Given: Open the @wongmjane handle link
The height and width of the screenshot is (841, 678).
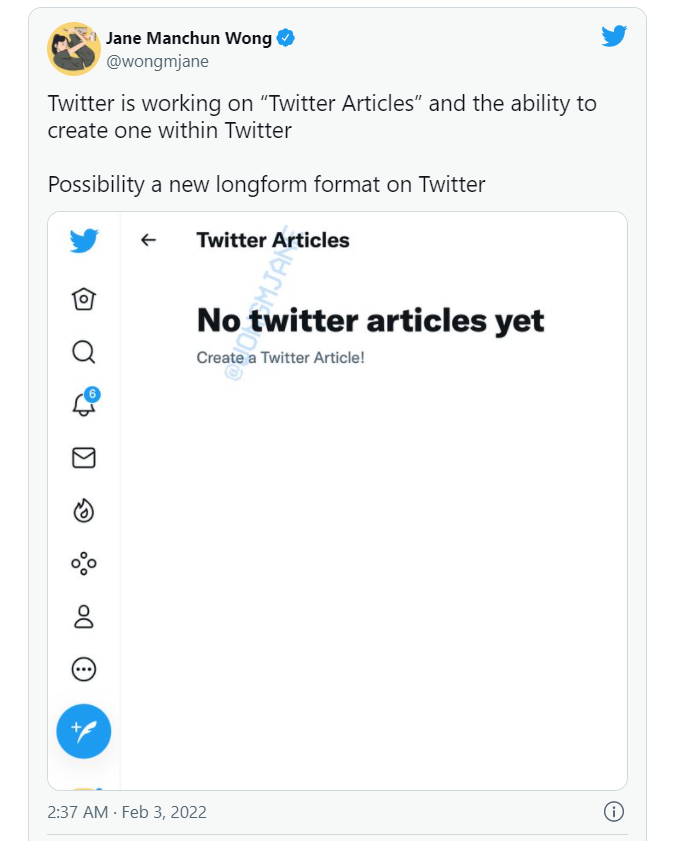Looking at the screenshot, I should (x=157, y=61).
